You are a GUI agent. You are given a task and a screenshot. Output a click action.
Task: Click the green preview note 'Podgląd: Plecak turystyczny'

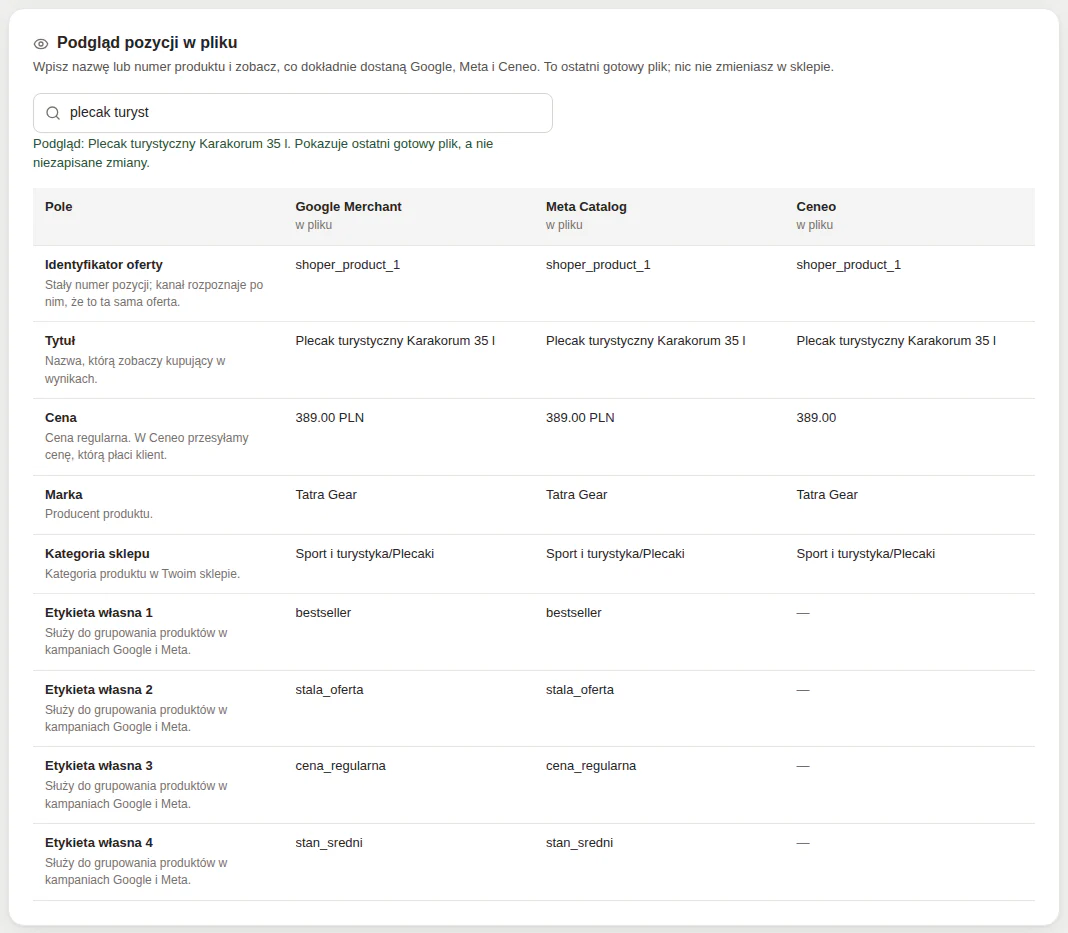pyautogui.click(x=263, y=153)
